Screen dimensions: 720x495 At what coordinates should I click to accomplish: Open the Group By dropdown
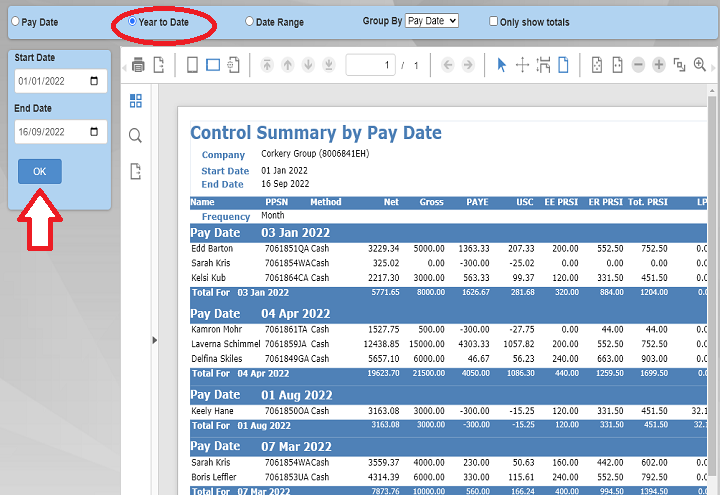[432, 21]
